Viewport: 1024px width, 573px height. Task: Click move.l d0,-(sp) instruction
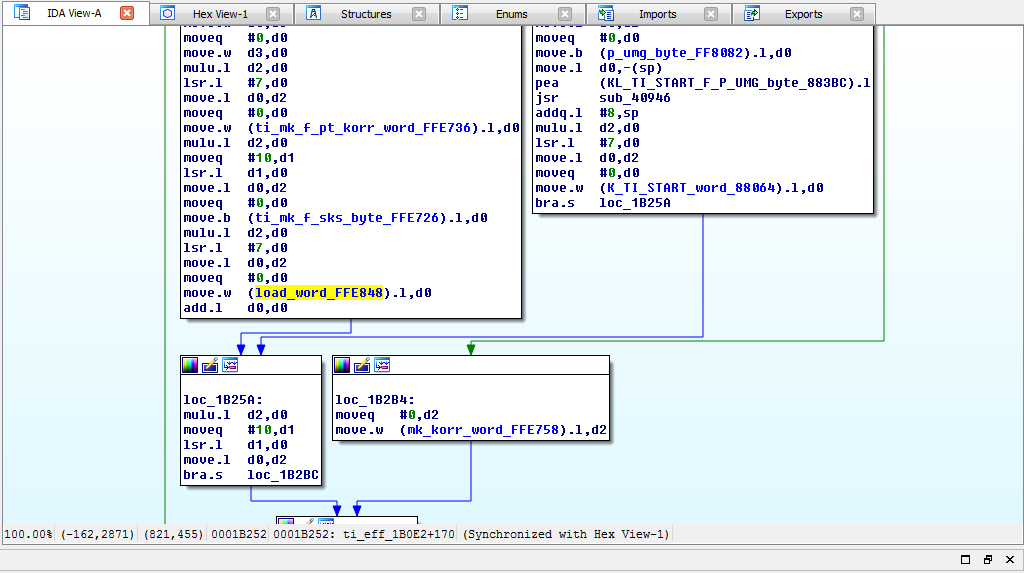598,67
